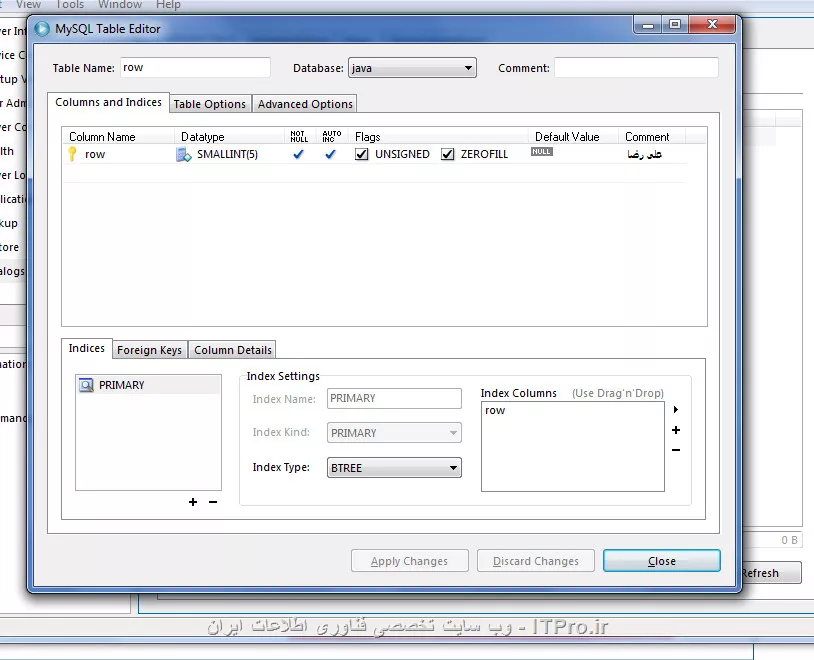The height and width of the screenshot is (660, 814).
Task: Click the SMALLINT datatype icon
Action: (184, 154)
